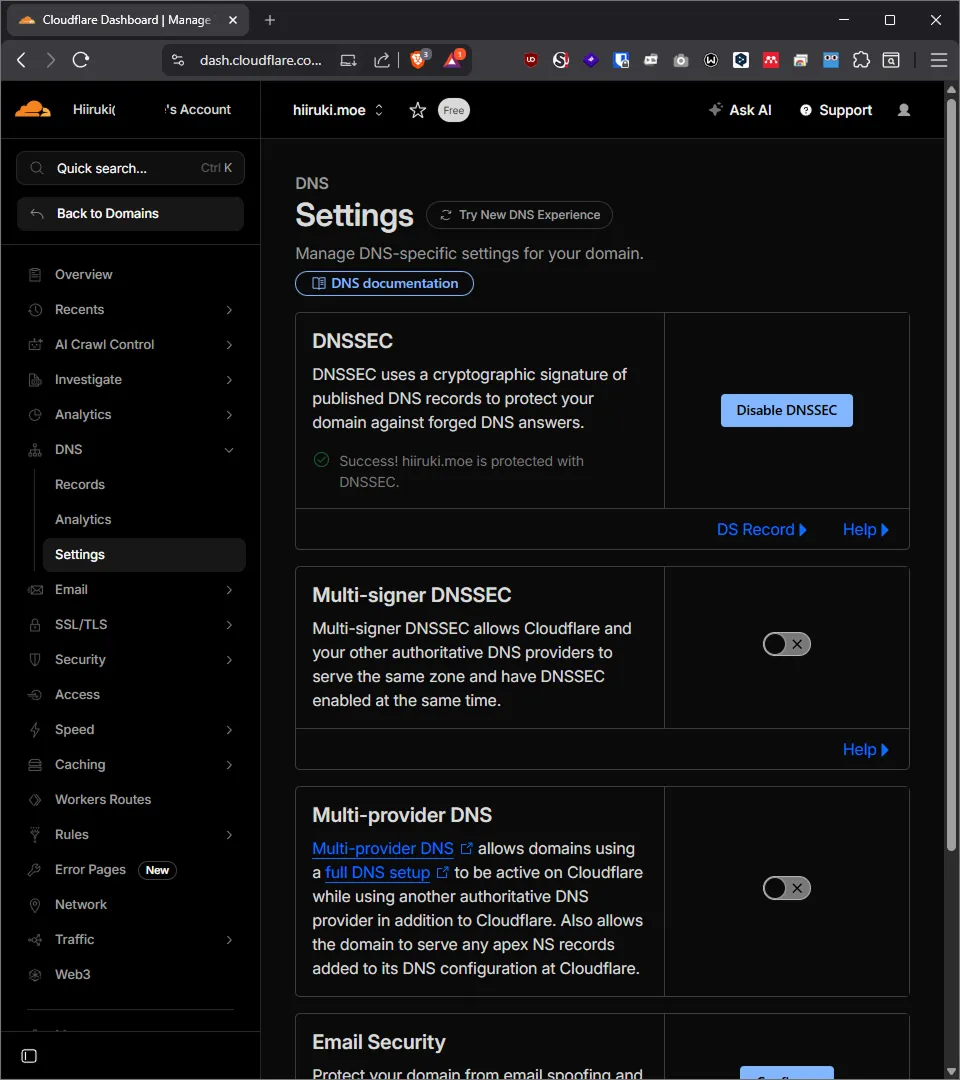960x1080 pixels.
Task: Expand top-level Analytics chevron
Action: pyautogui.click(x=229, y=415)
